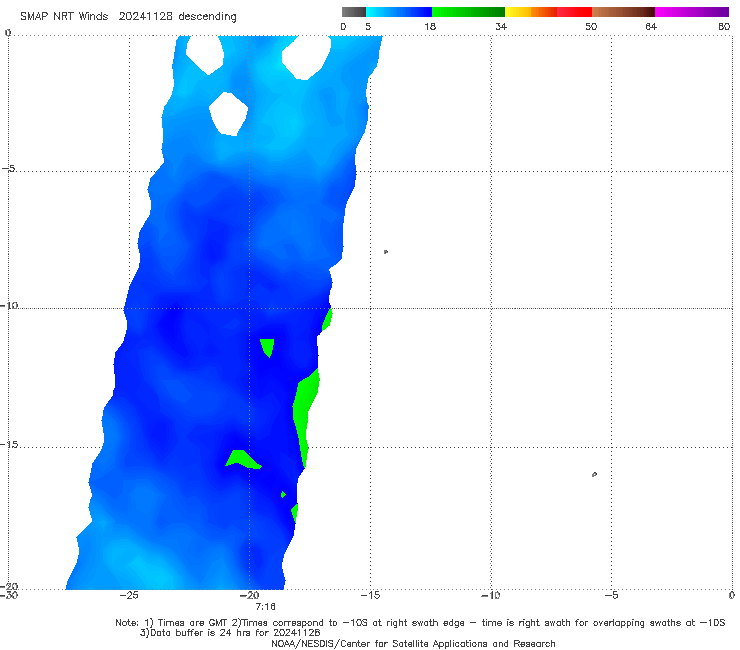Click the longitude axis label '-15'
This screenshot has width=740, height=650.
(370, 595)
